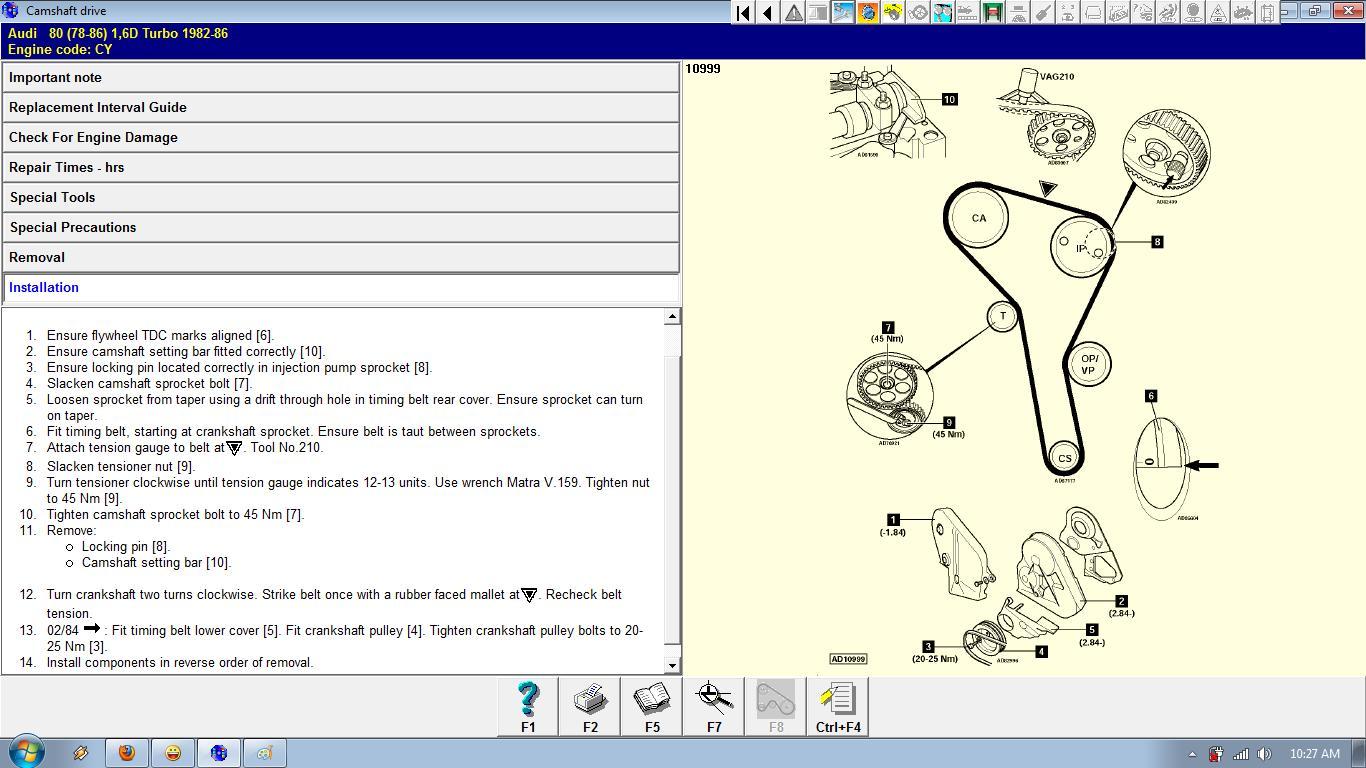Expand the Replacement Interval Guide section
1366x768 pixels.
(340, 107)
